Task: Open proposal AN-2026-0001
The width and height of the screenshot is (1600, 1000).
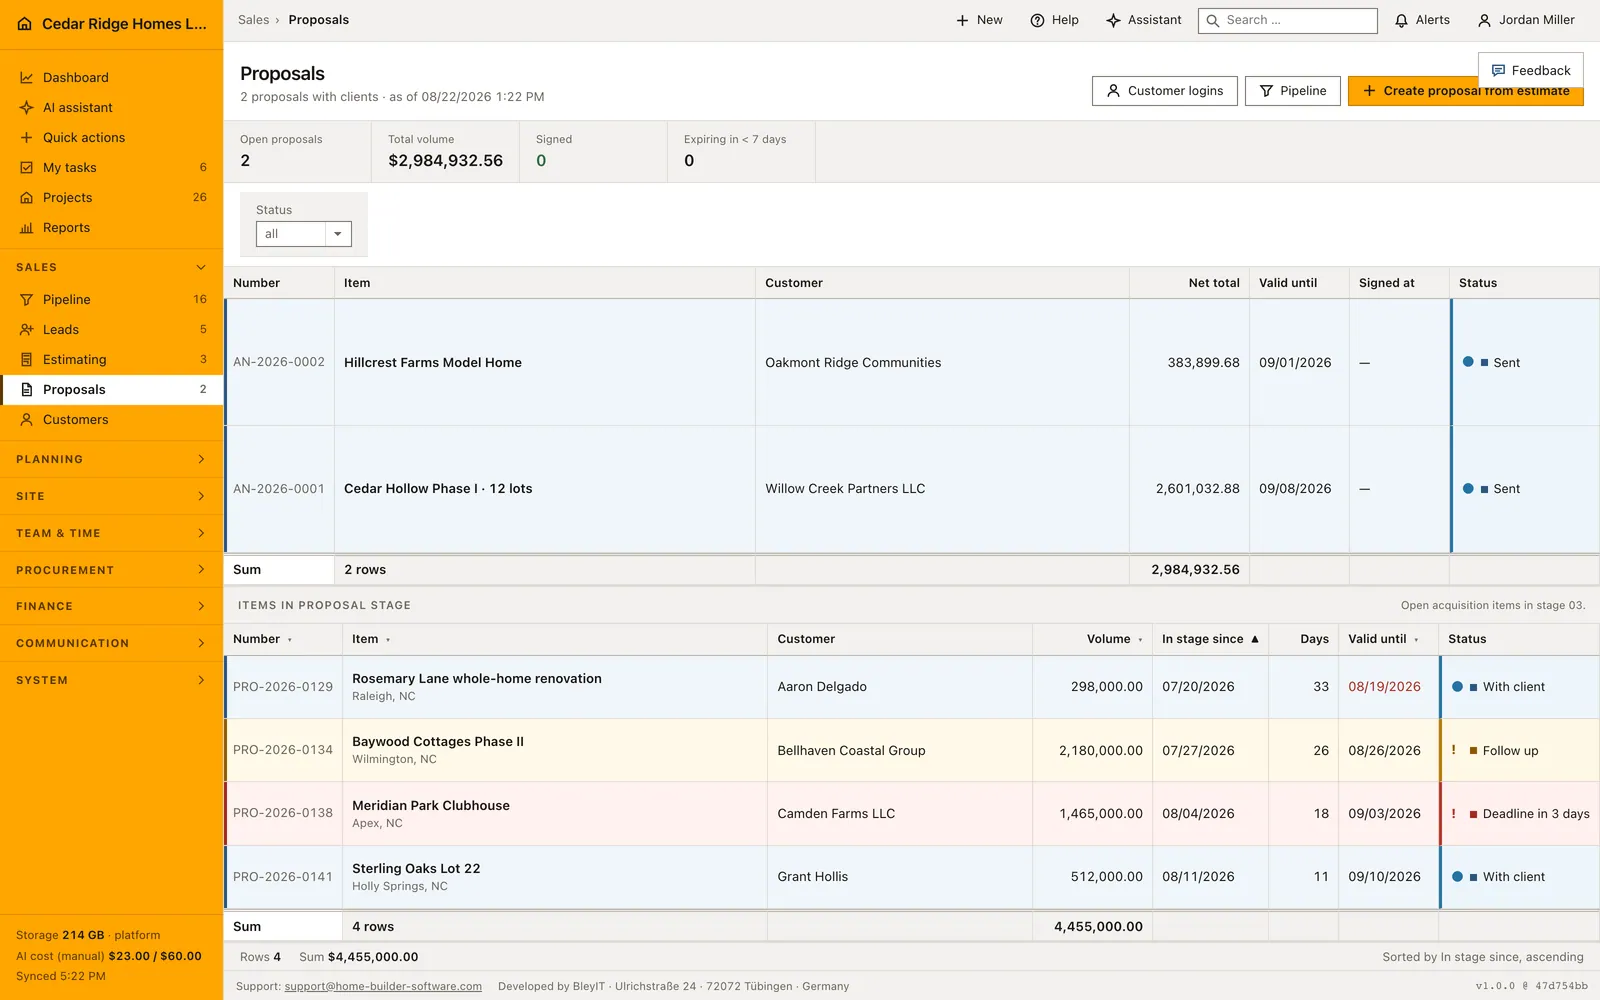Action: click(279, 489)
